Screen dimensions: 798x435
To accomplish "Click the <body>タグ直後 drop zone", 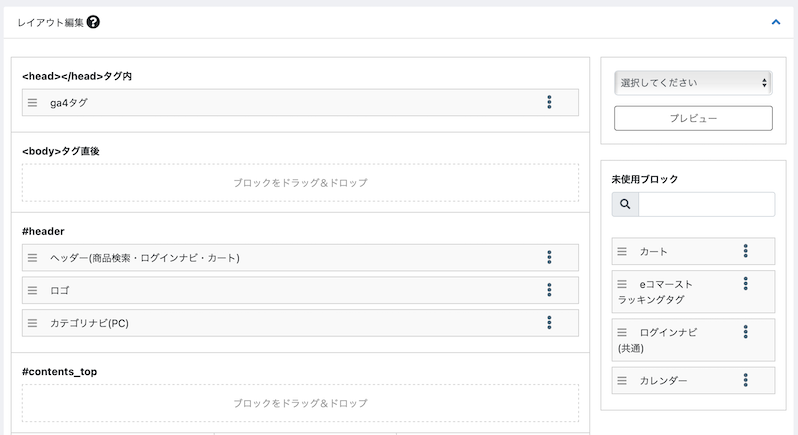I will 300,183.
